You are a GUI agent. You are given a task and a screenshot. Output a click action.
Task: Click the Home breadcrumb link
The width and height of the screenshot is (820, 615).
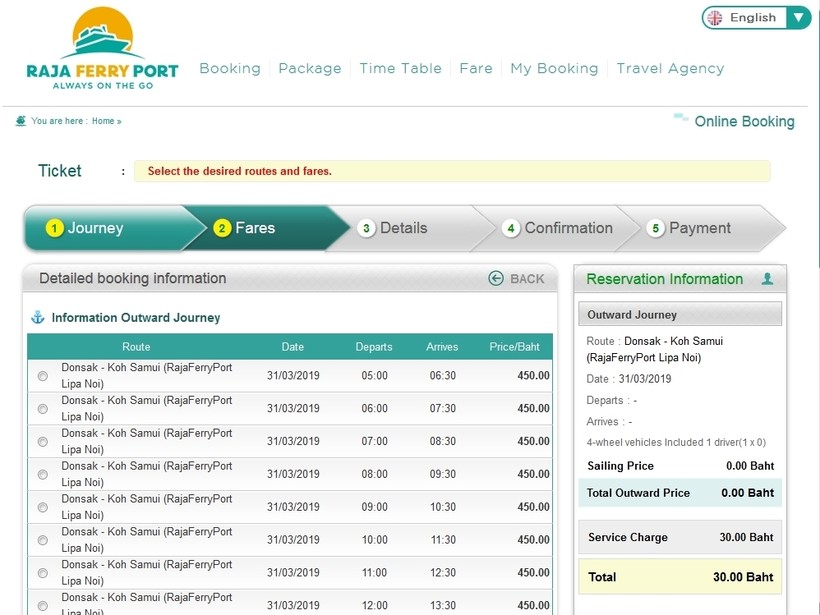click(x=103, y=121)
